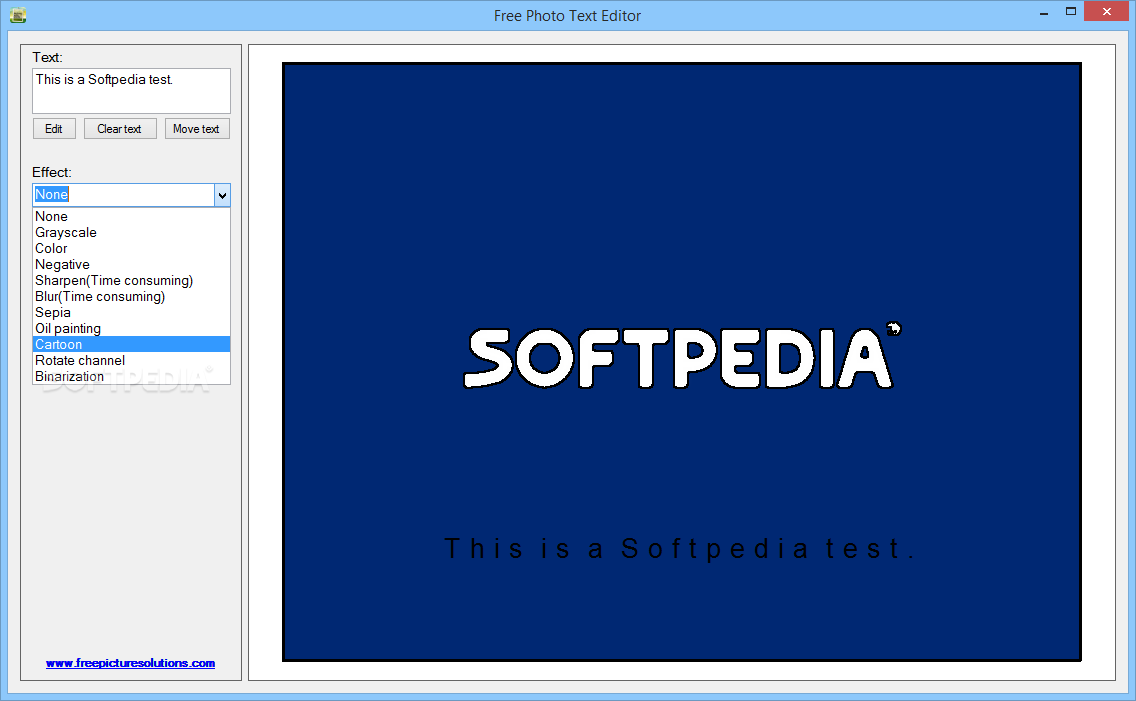The image size is (1136, 701).
Task: Maximize the Free Photo Text Editor window
Action: (x=1071, y=12)
